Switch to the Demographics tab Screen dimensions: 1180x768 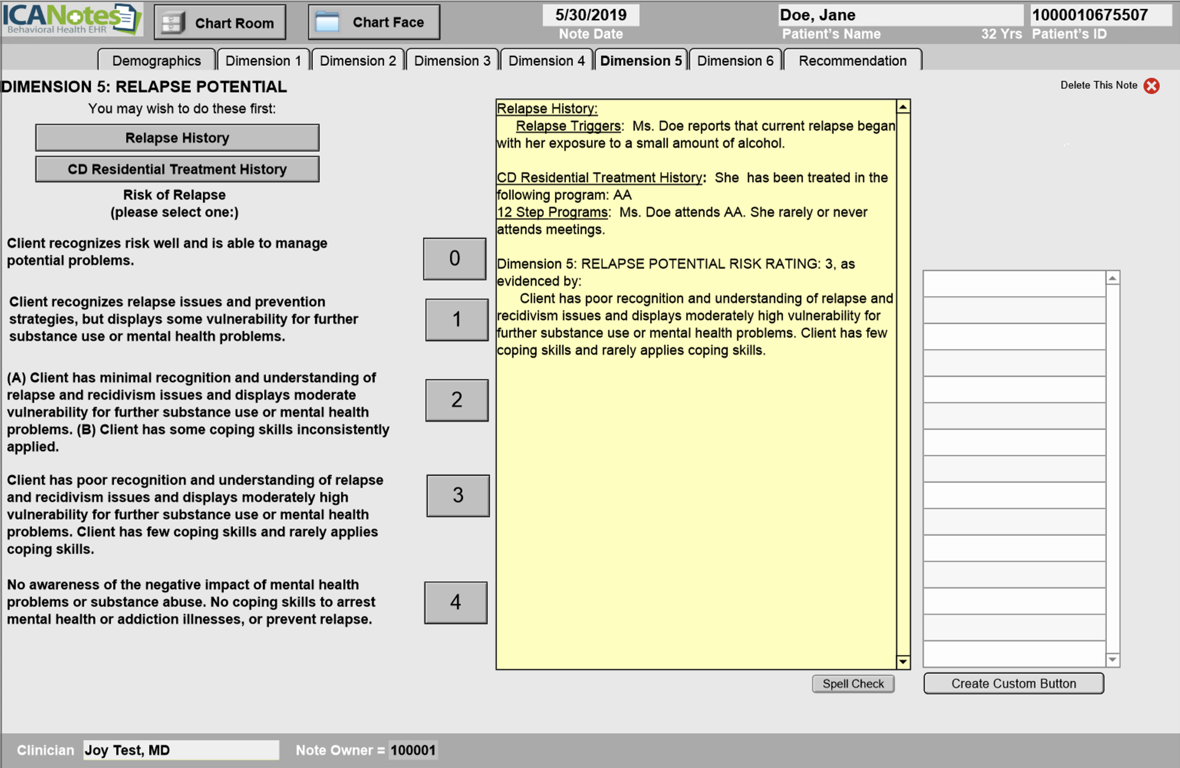(x=156, y=61)
